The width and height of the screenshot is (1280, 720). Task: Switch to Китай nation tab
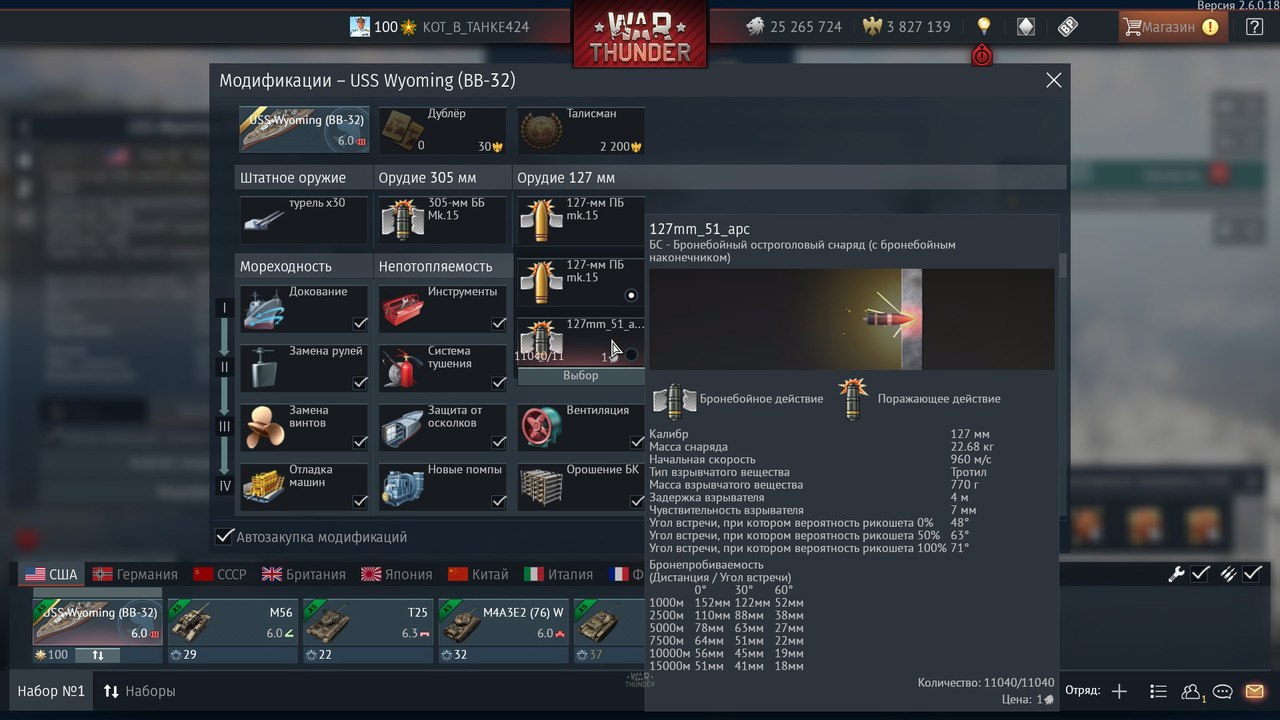[478, 575]
